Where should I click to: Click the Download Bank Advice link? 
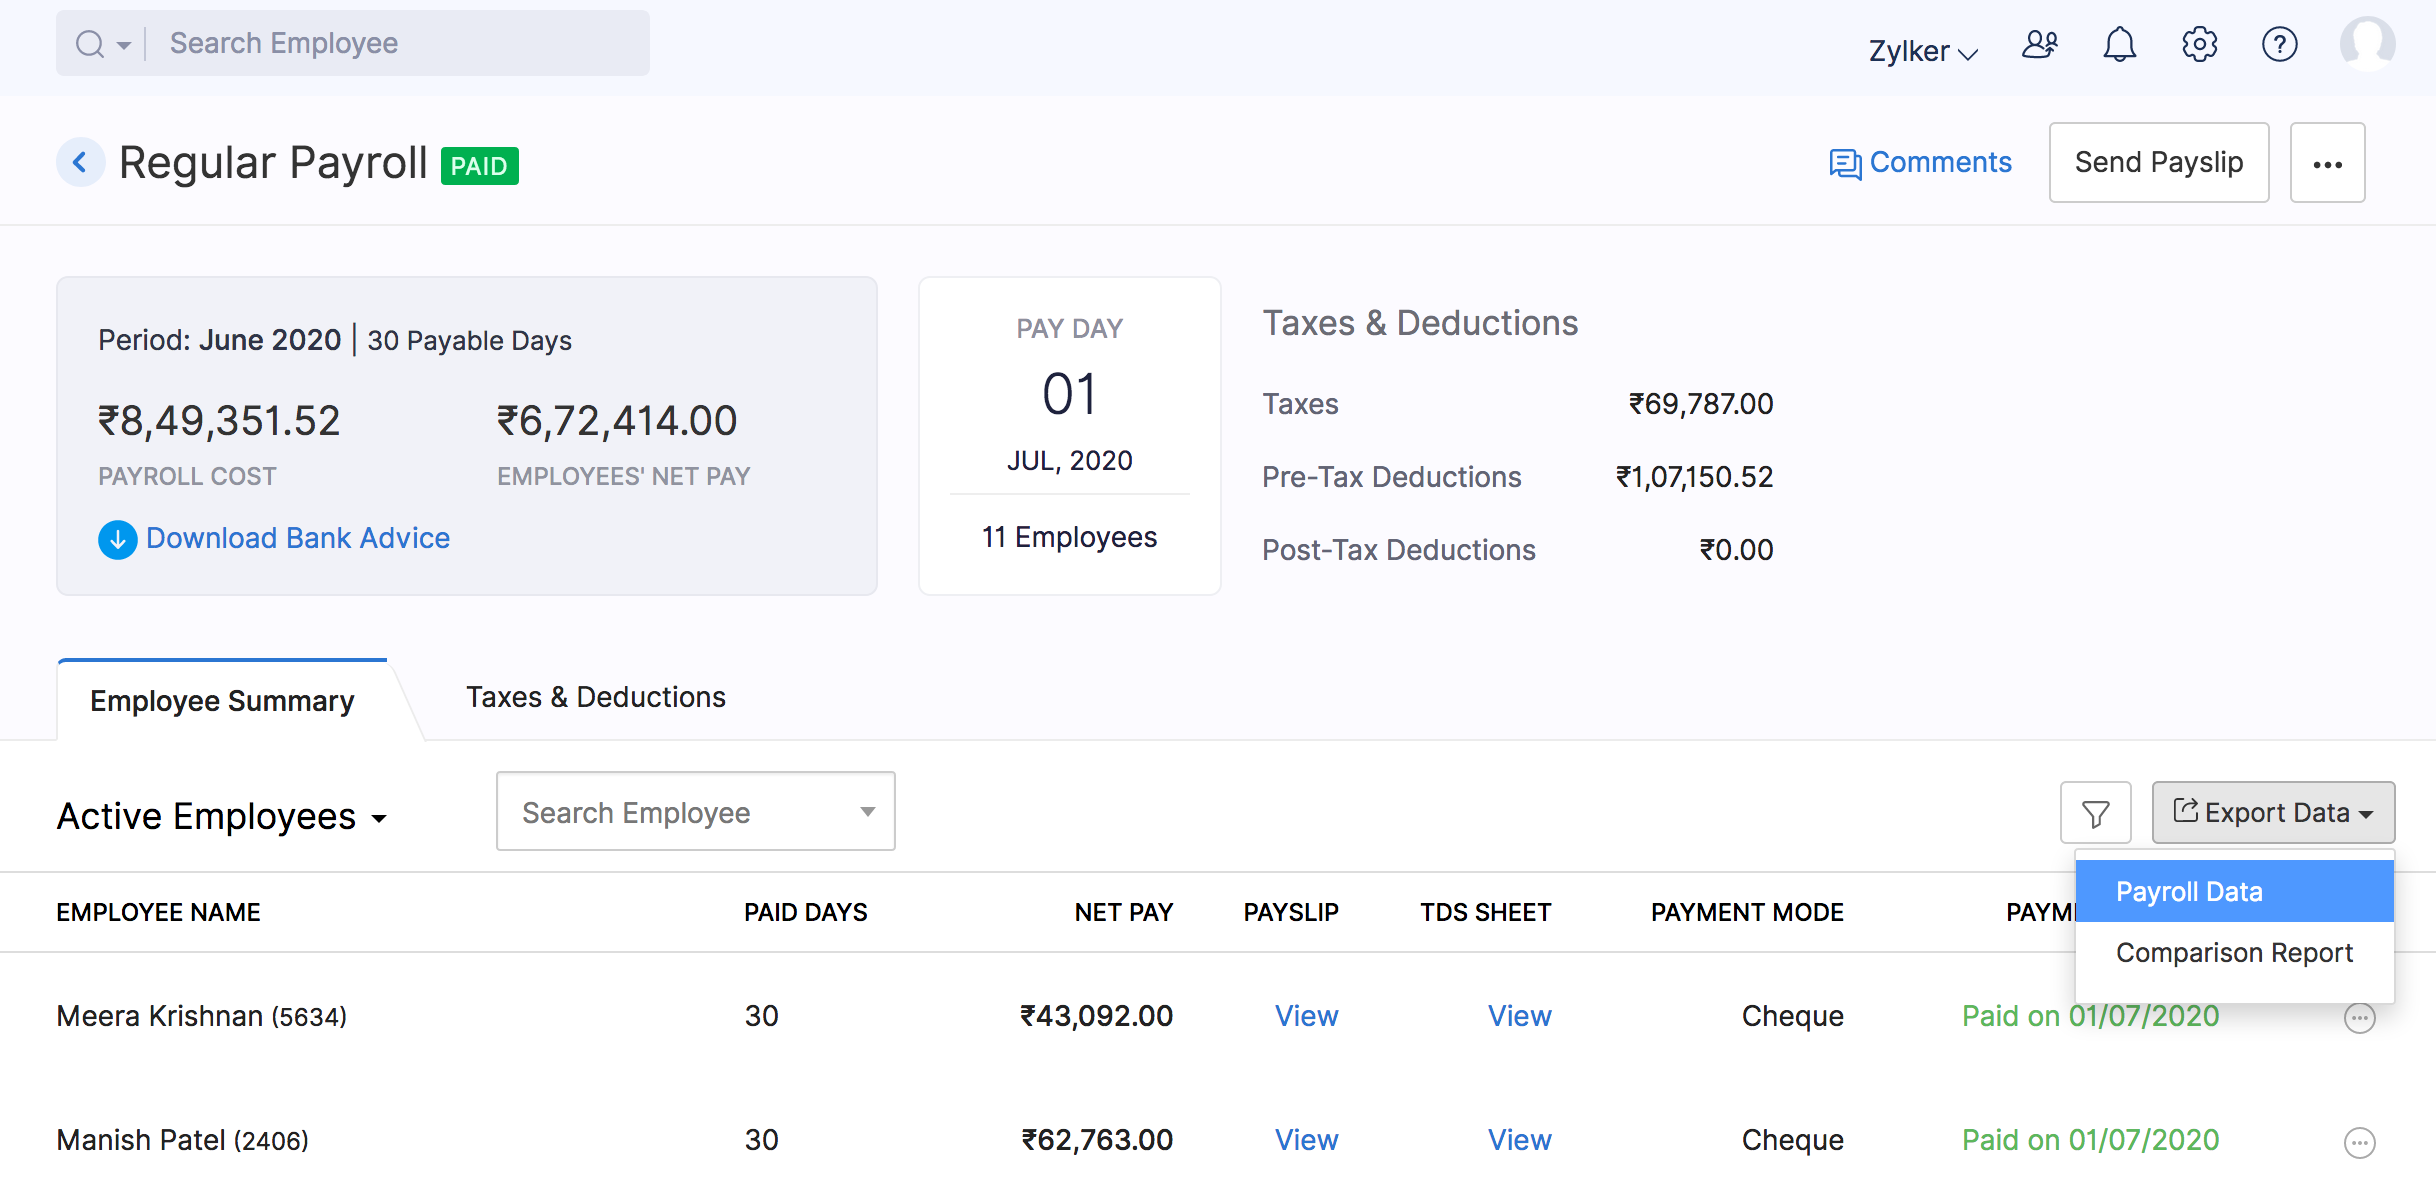click(x=297, y=539)
